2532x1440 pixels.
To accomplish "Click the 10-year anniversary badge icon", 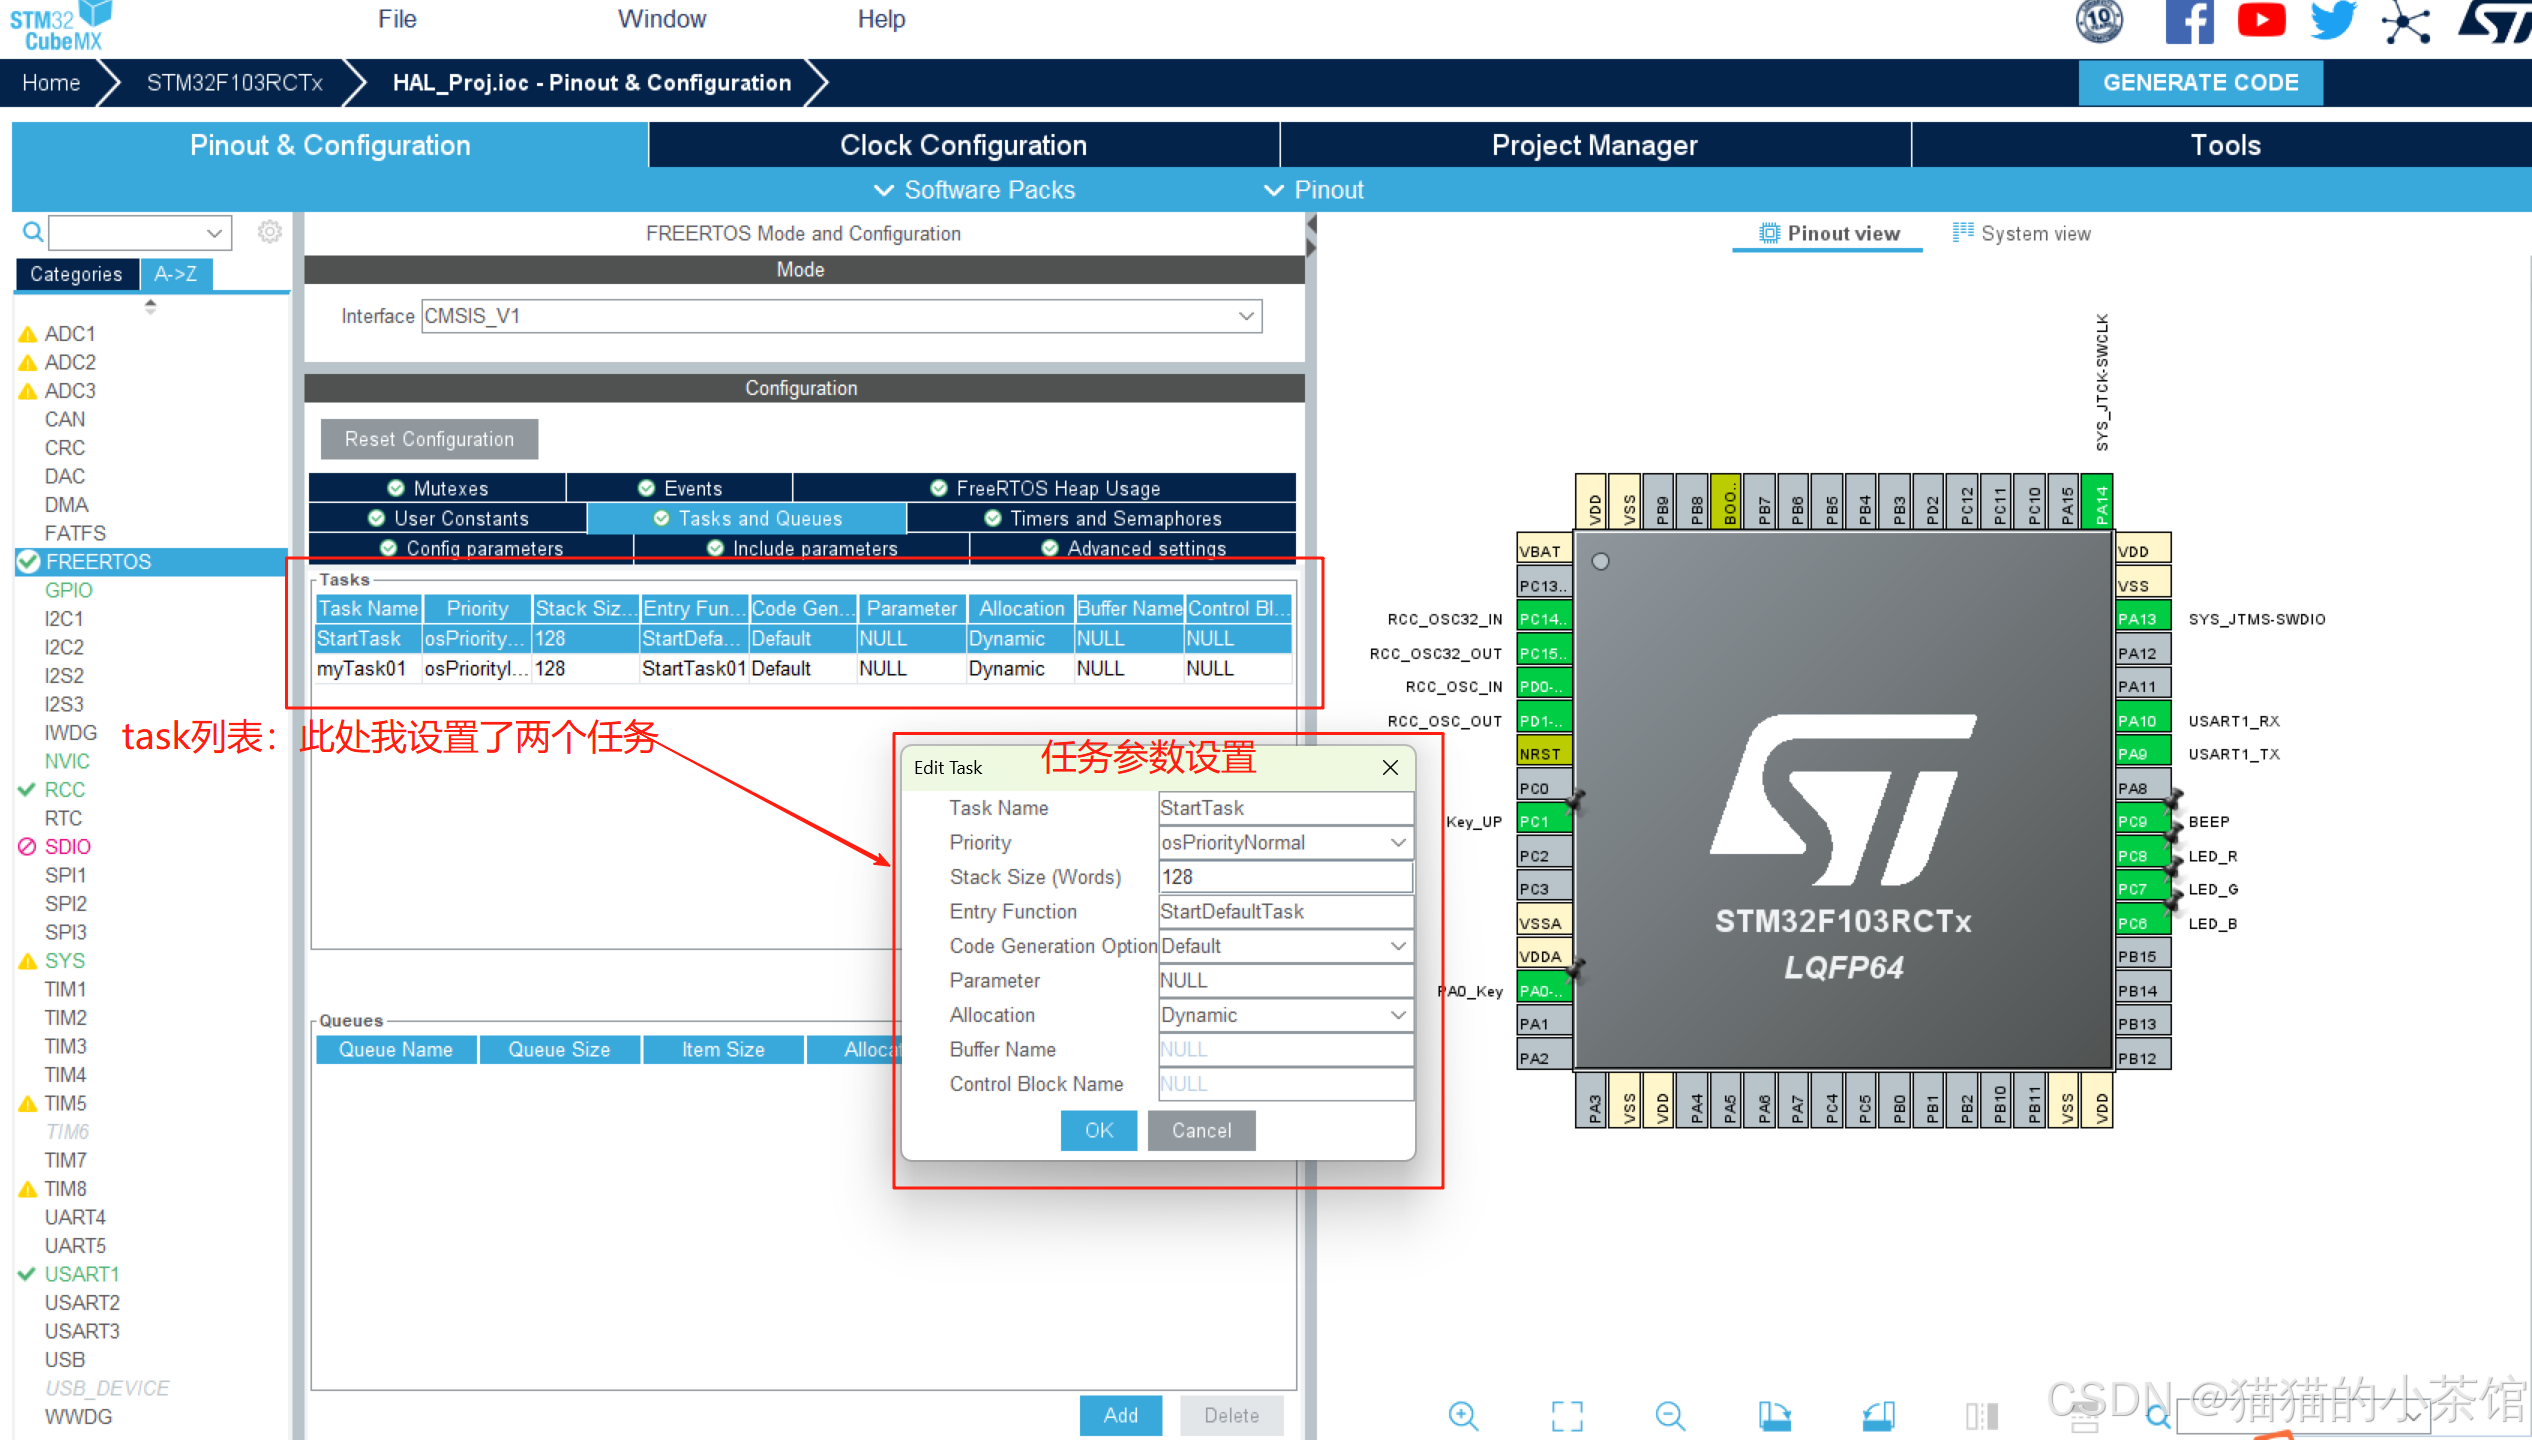I will tap(2099, 21).
